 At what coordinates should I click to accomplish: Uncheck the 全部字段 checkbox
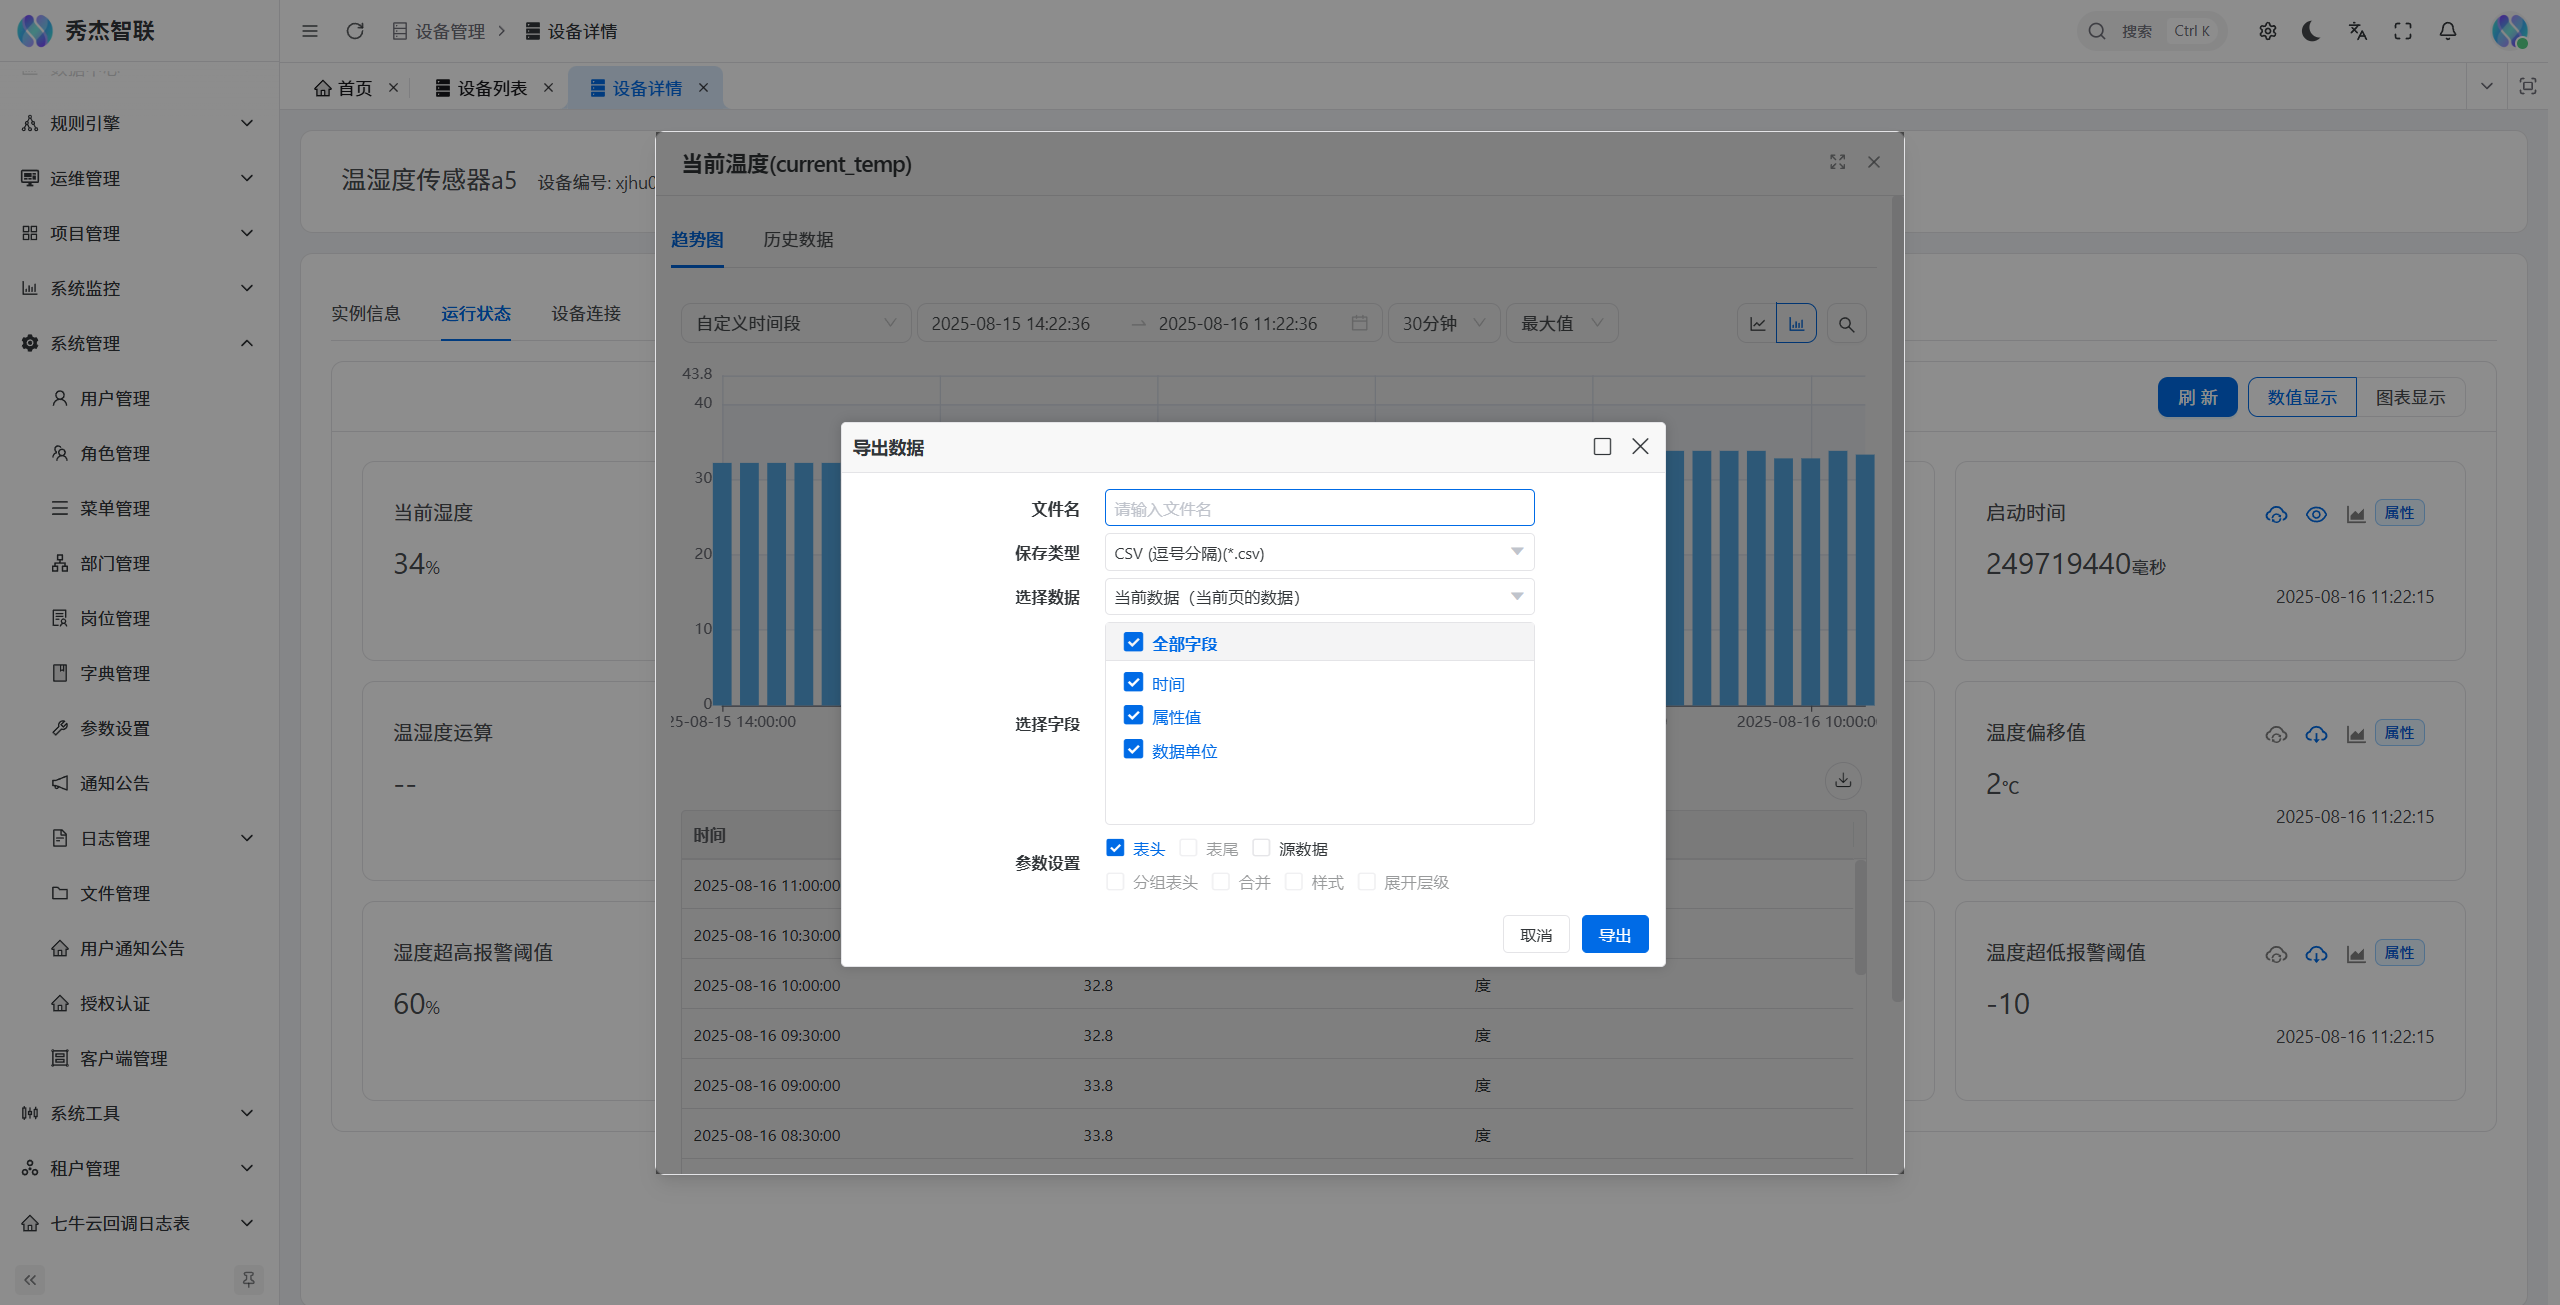tap(1133, 642)
